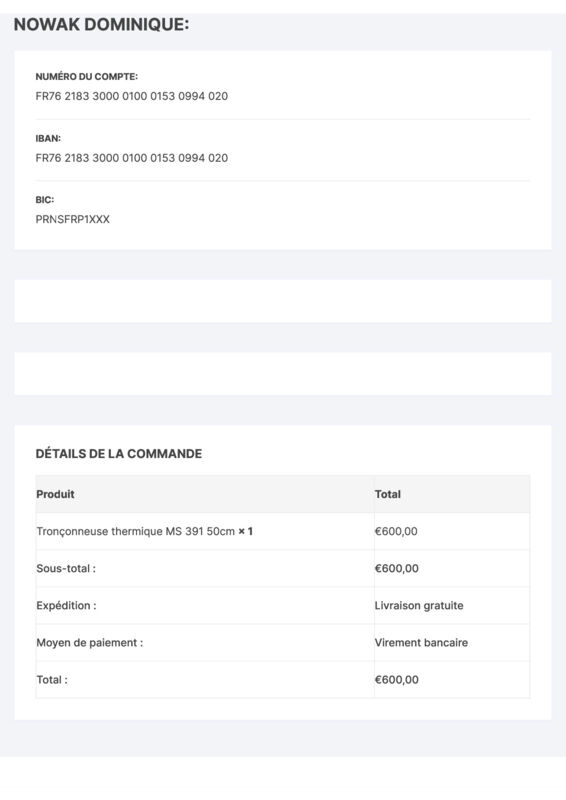Click the second empty white panel
This screenshot has height=800, width=566.
pyautogui.click(x=283, y=373)
